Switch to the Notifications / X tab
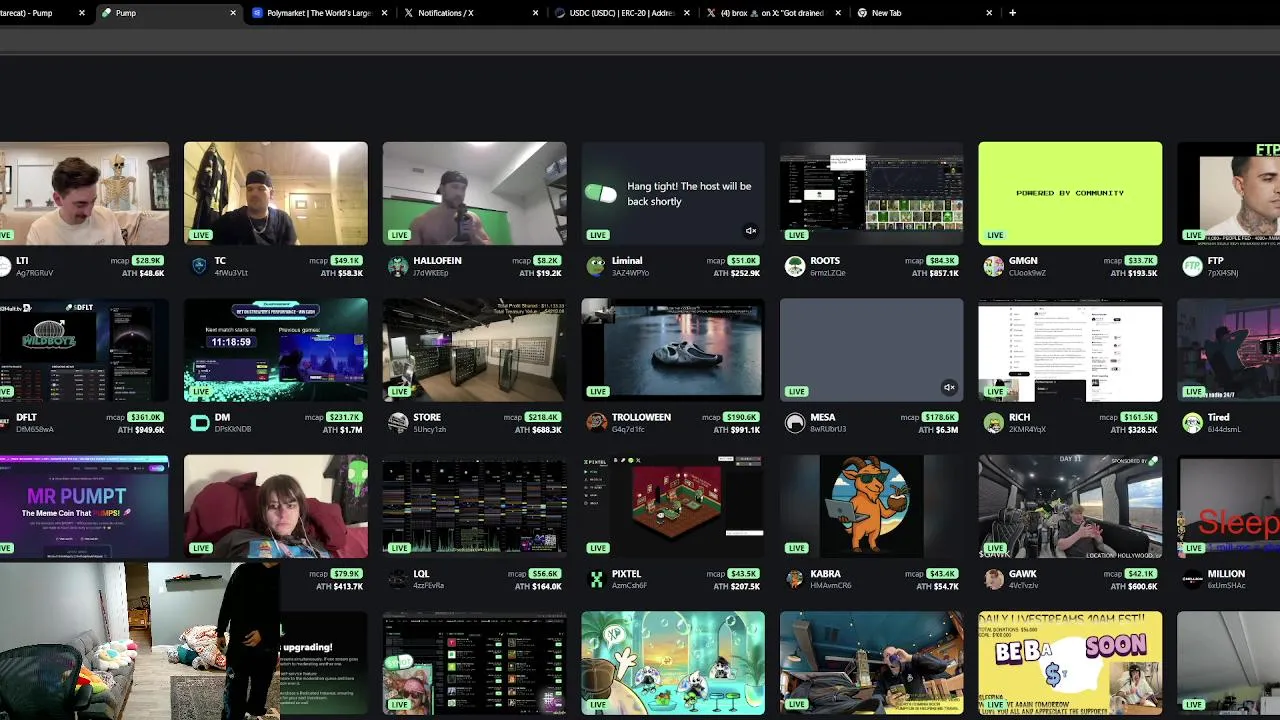Screen dimensions: 1280x720 pos(471,13)
